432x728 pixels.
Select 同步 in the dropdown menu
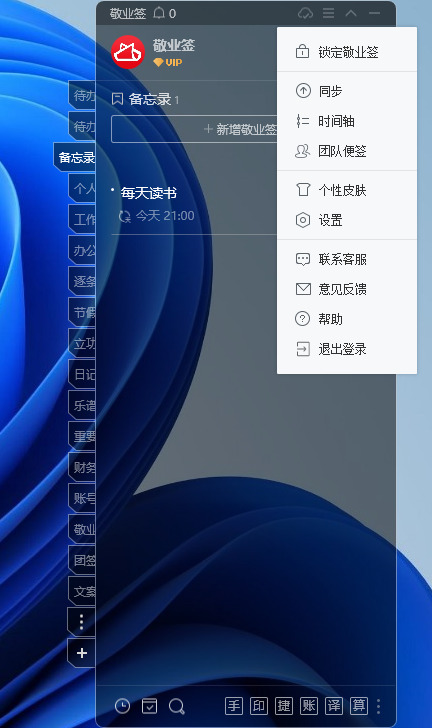[347, 91]
